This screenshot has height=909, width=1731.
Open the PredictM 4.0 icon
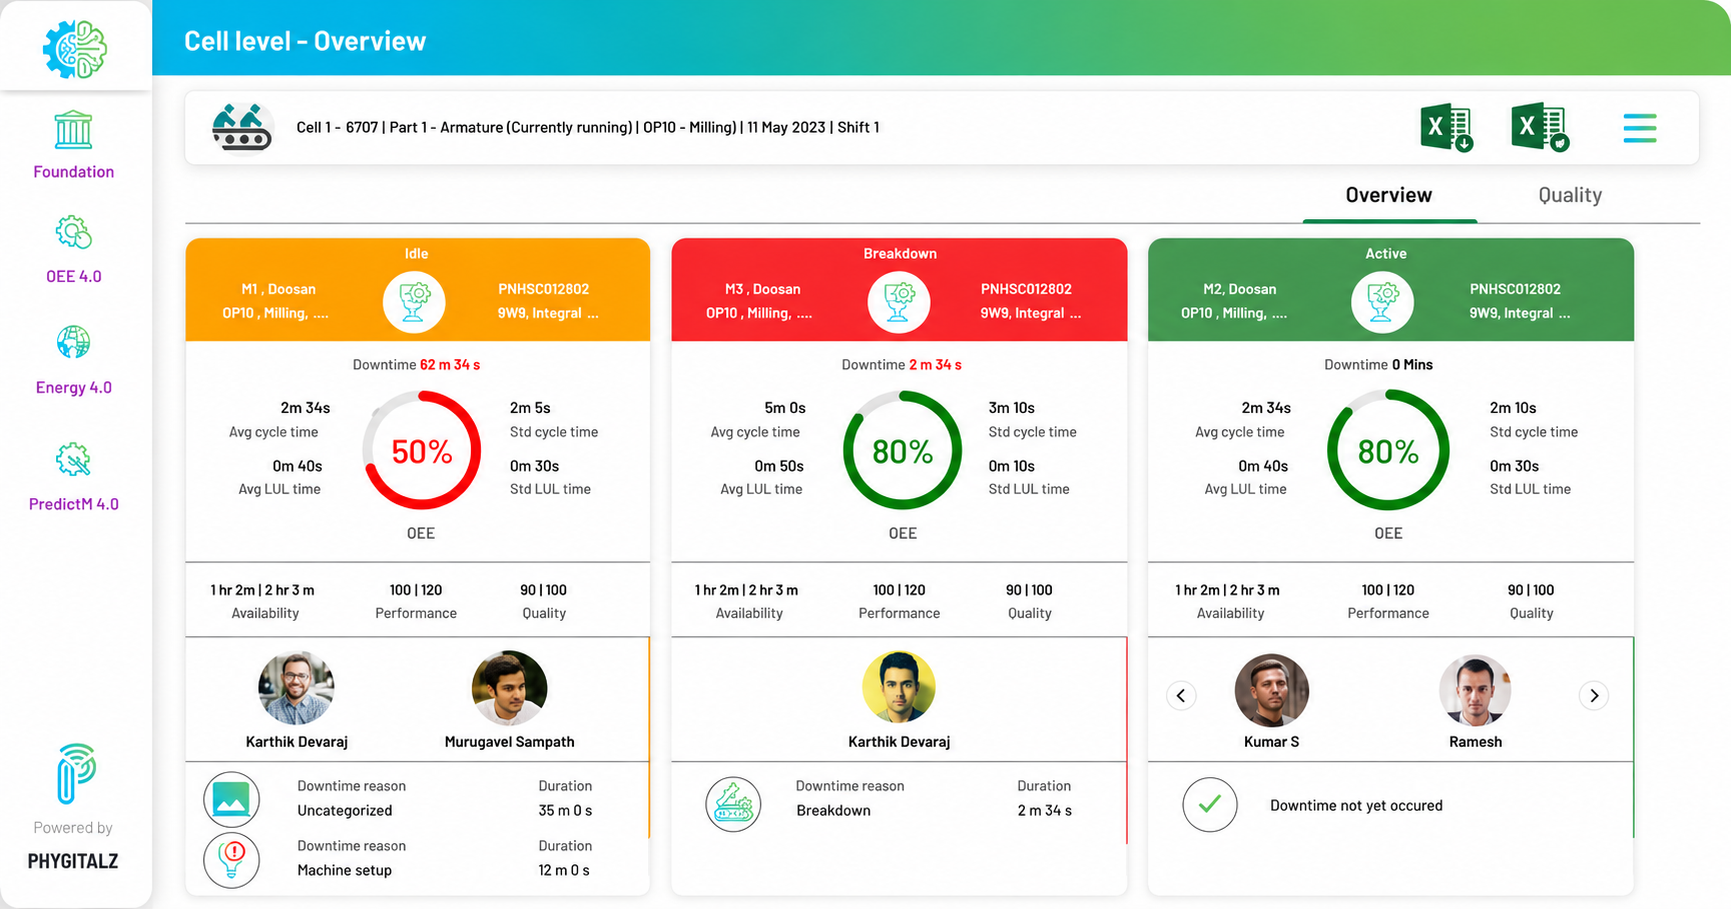[x=73, y=459]
